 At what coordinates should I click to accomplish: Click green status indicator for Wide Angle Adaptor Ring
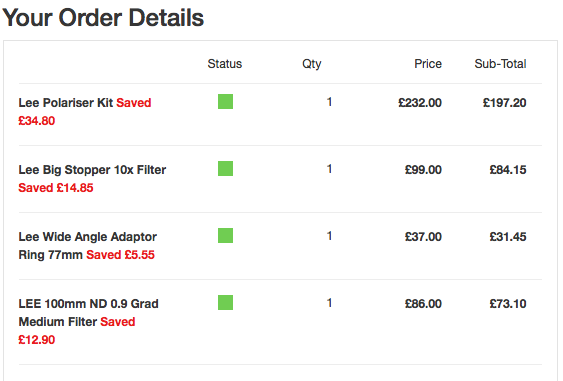tap(225, 236)
